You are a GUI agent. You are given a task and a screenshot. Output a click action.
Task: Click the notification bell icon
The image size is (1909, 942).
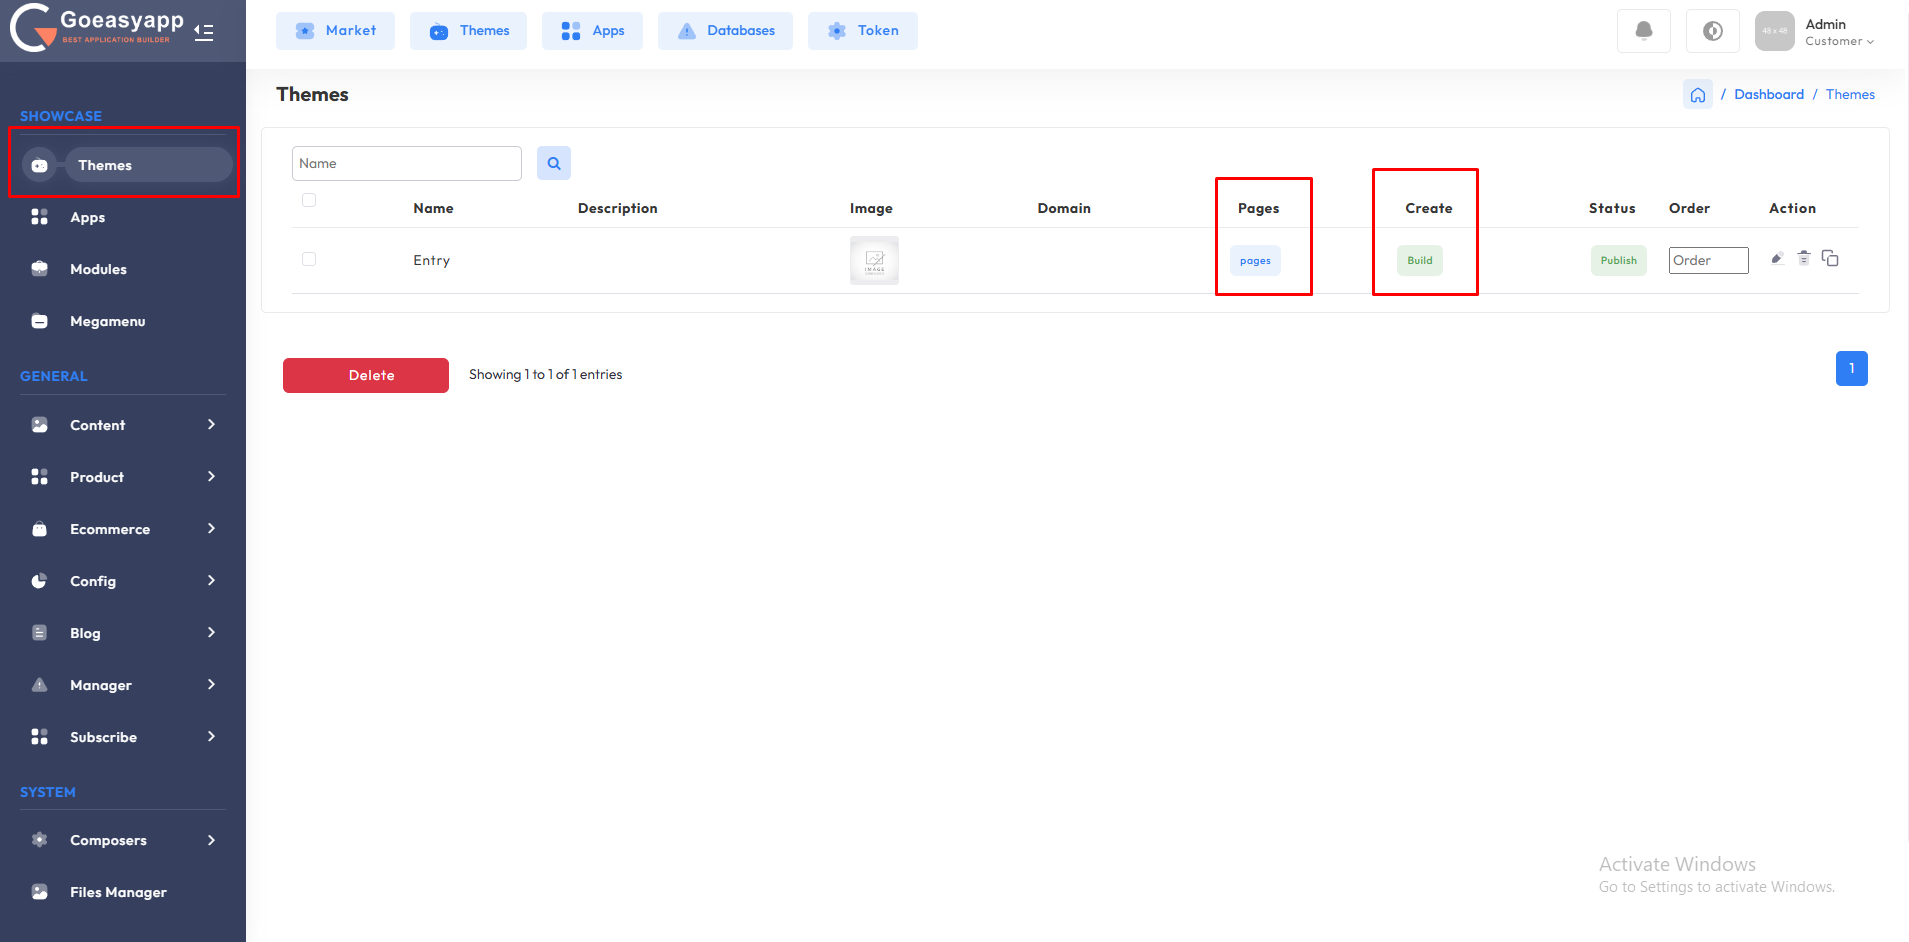tap(1643, 31)
